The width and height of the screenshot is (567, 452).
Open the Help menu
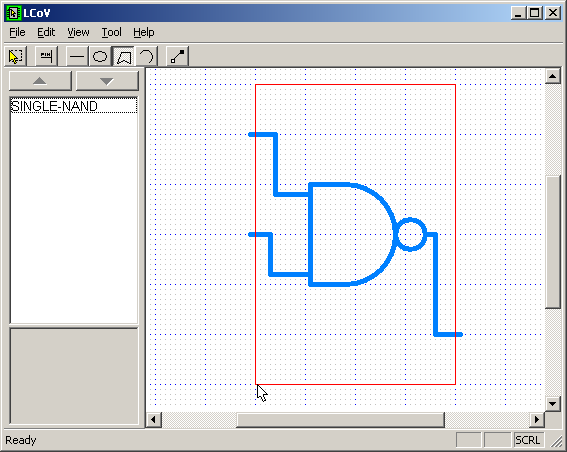click(x=144, y=33)
